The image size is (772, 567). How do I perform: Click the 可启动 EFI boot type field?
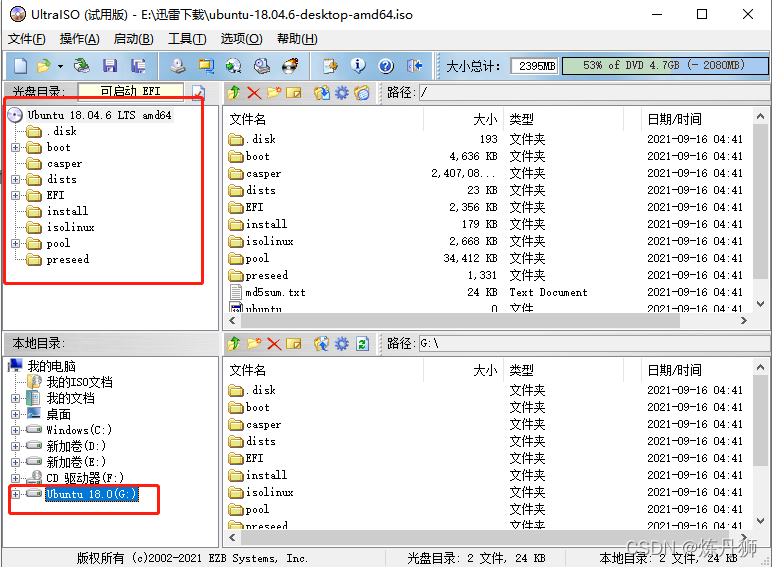click(130, 92)
